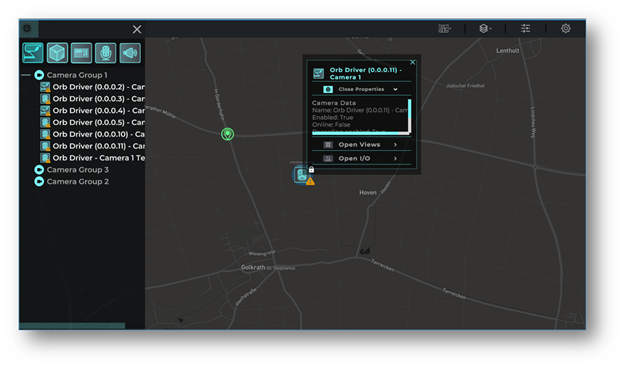The height and width of the screenshot is (368, 624).
Task: Click the Camera Data properties scrollbar
Action: click(410, 116)
